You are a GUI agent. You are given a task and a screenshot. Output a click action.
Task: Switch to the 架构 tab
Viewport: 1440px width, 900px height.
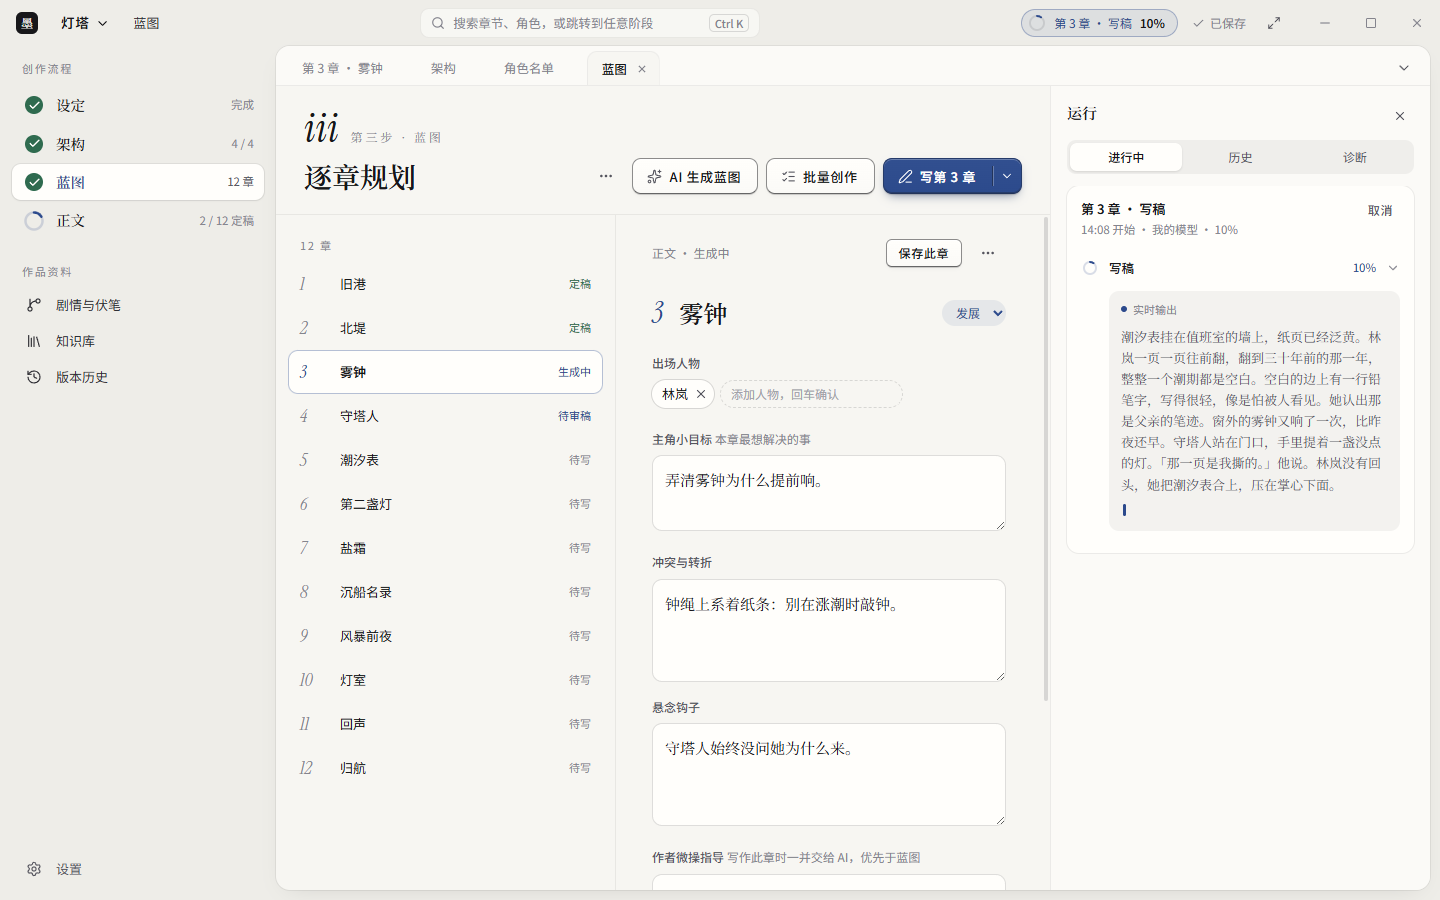(443, 68)
